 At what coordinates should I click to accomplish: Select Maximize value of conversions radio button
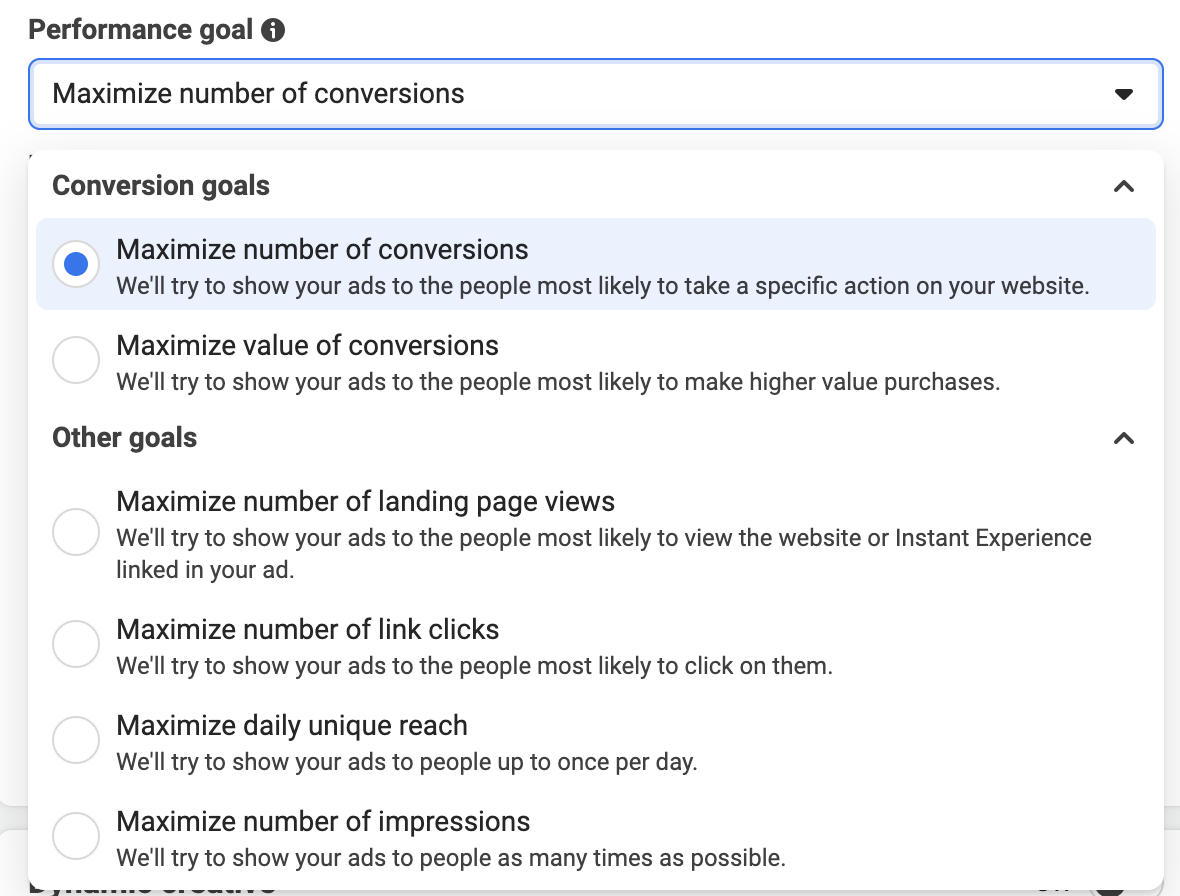(76, 360)
